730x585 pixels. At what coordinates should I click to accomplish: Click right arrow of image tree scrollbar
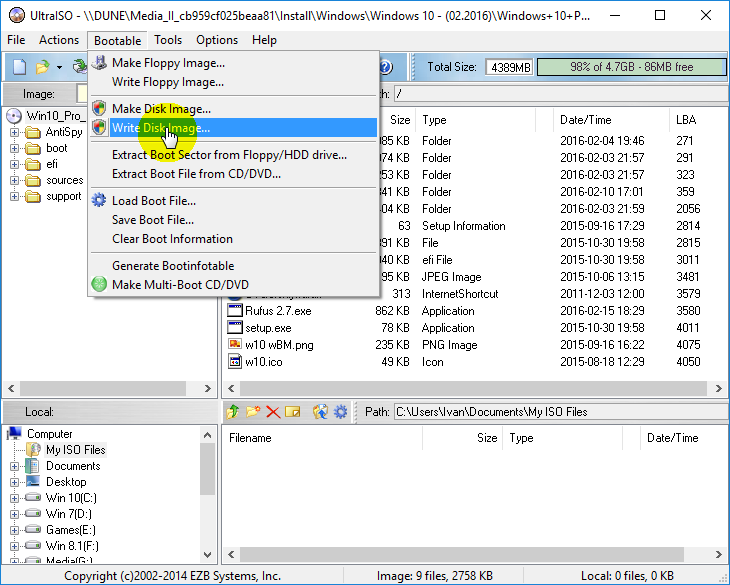[x=208, y=388]
